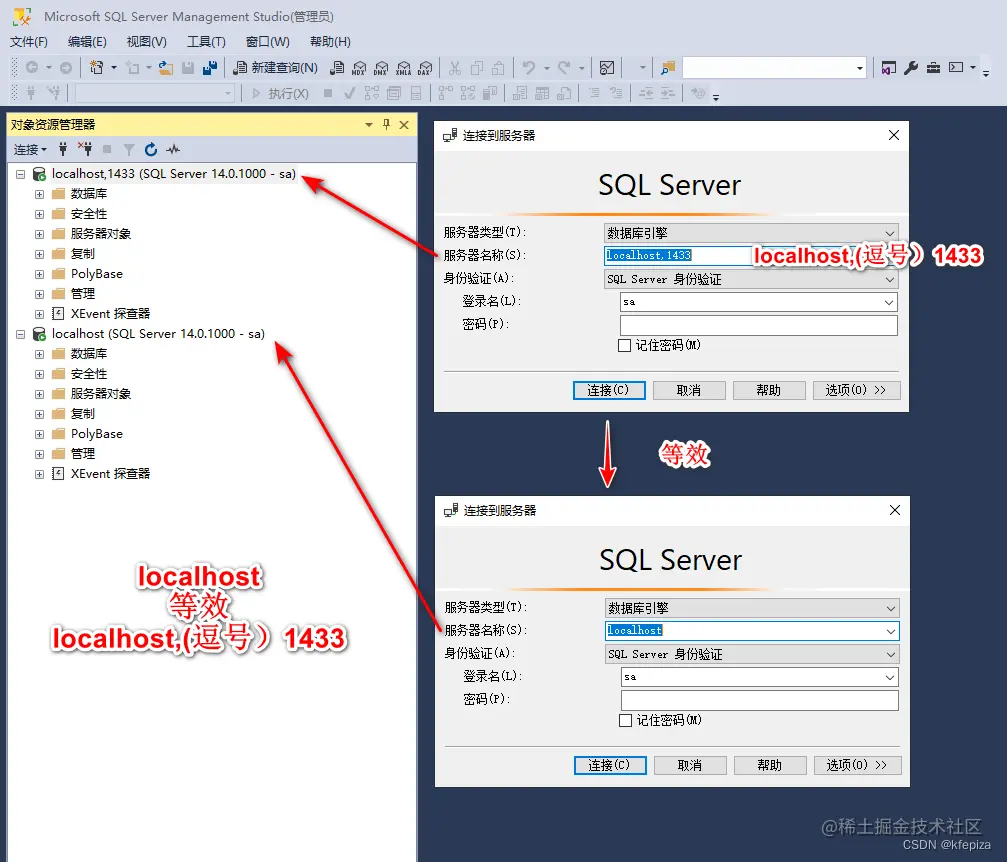This screenshot has width=1007, height=862.
Task: Open the 连接 dropdown in Object Explorer
Action: click(30, 150)
